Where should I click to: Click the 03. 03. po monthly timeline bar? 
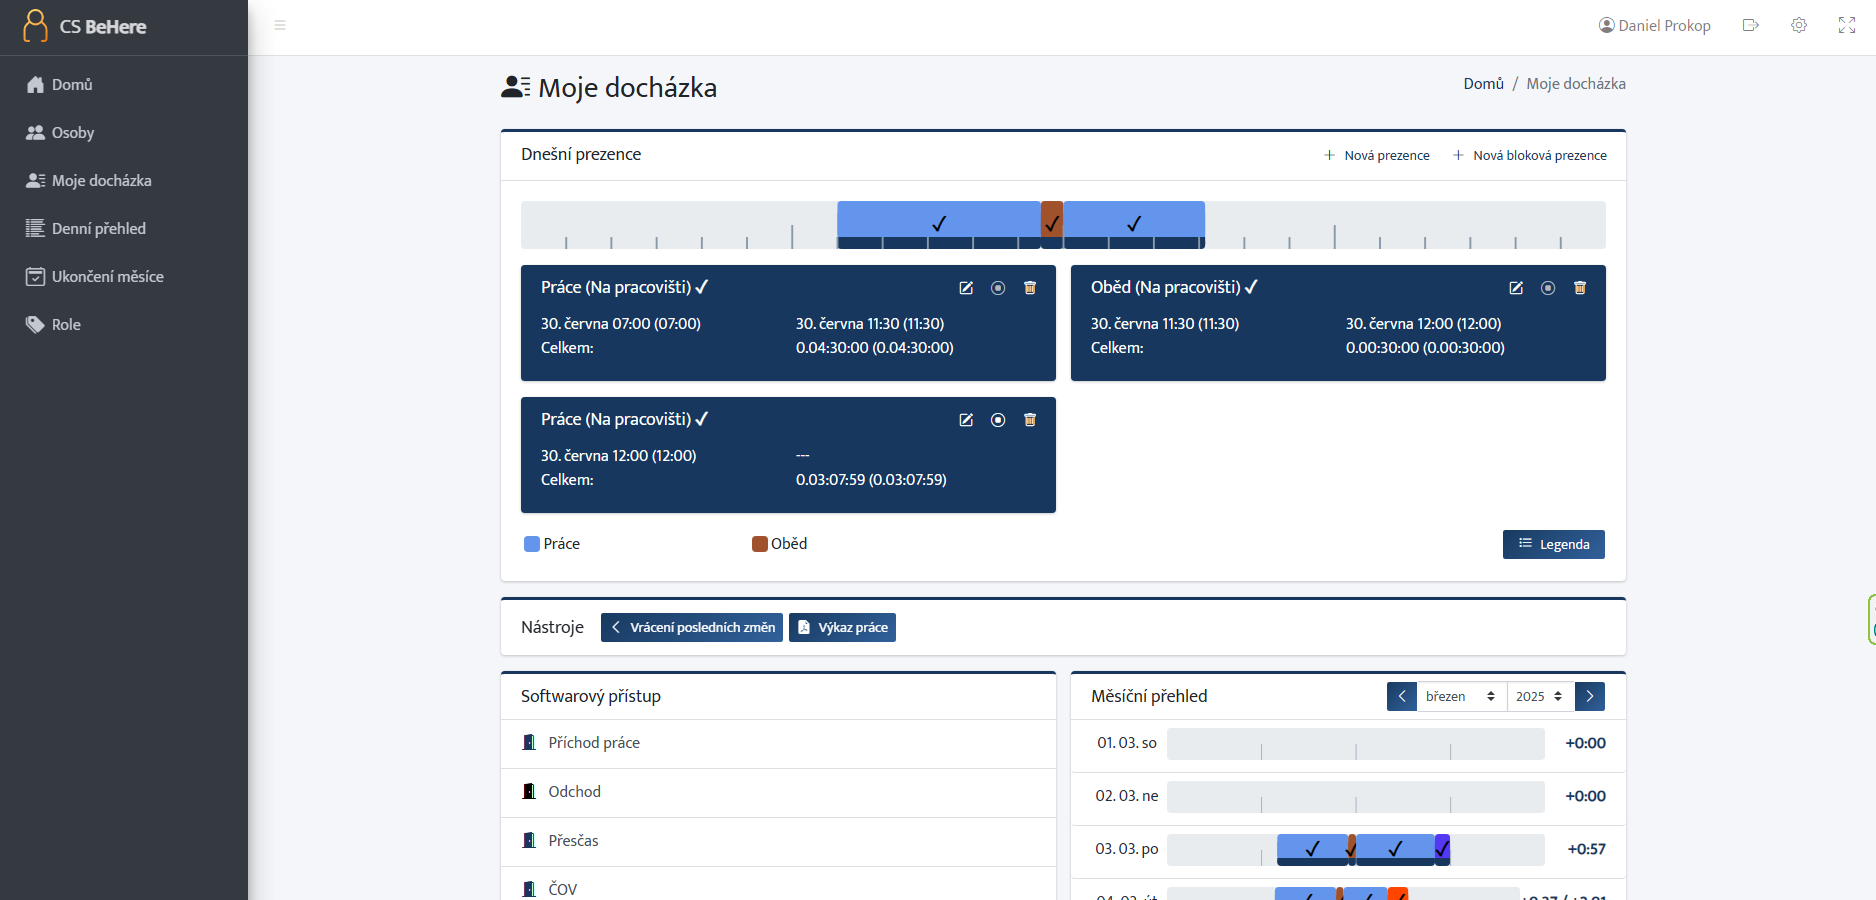pos(1356,849)
